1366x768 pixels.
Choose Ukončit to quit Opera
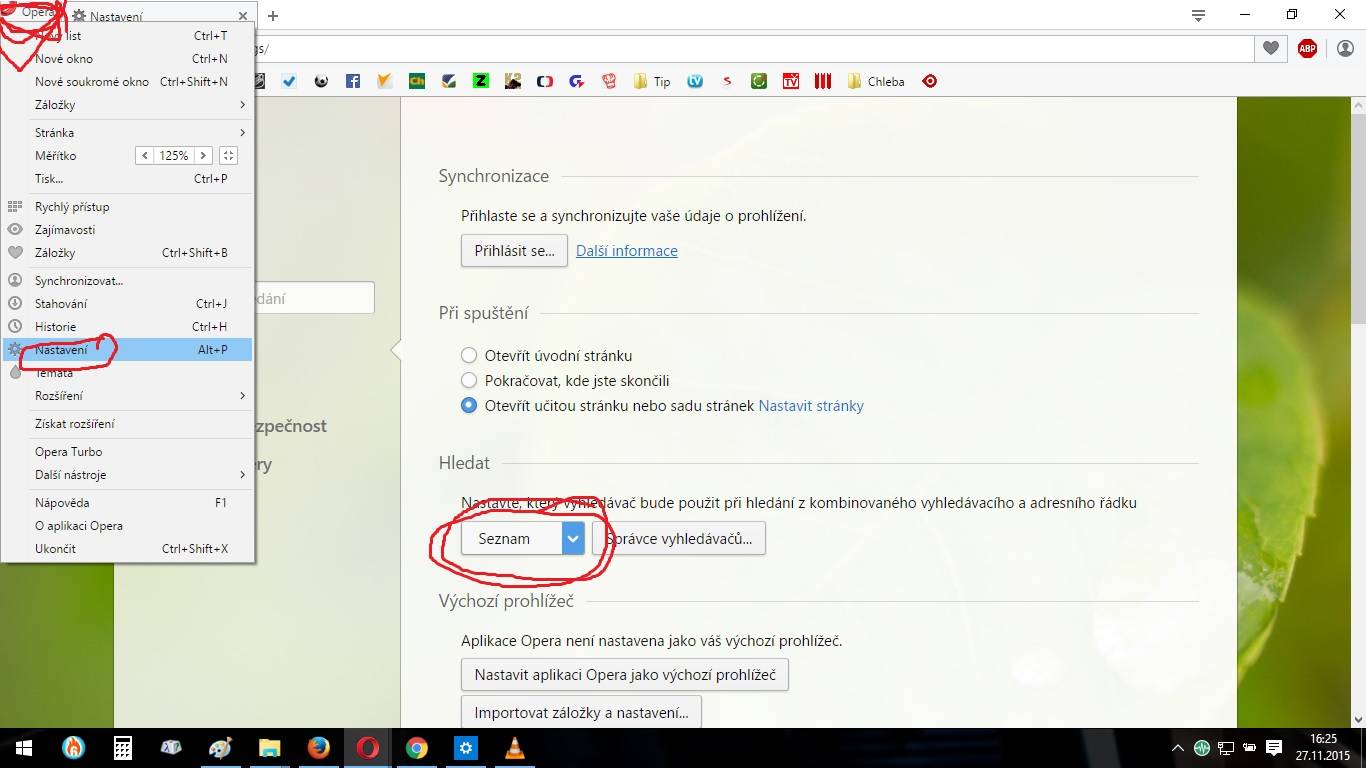click(x=127, y=549)
